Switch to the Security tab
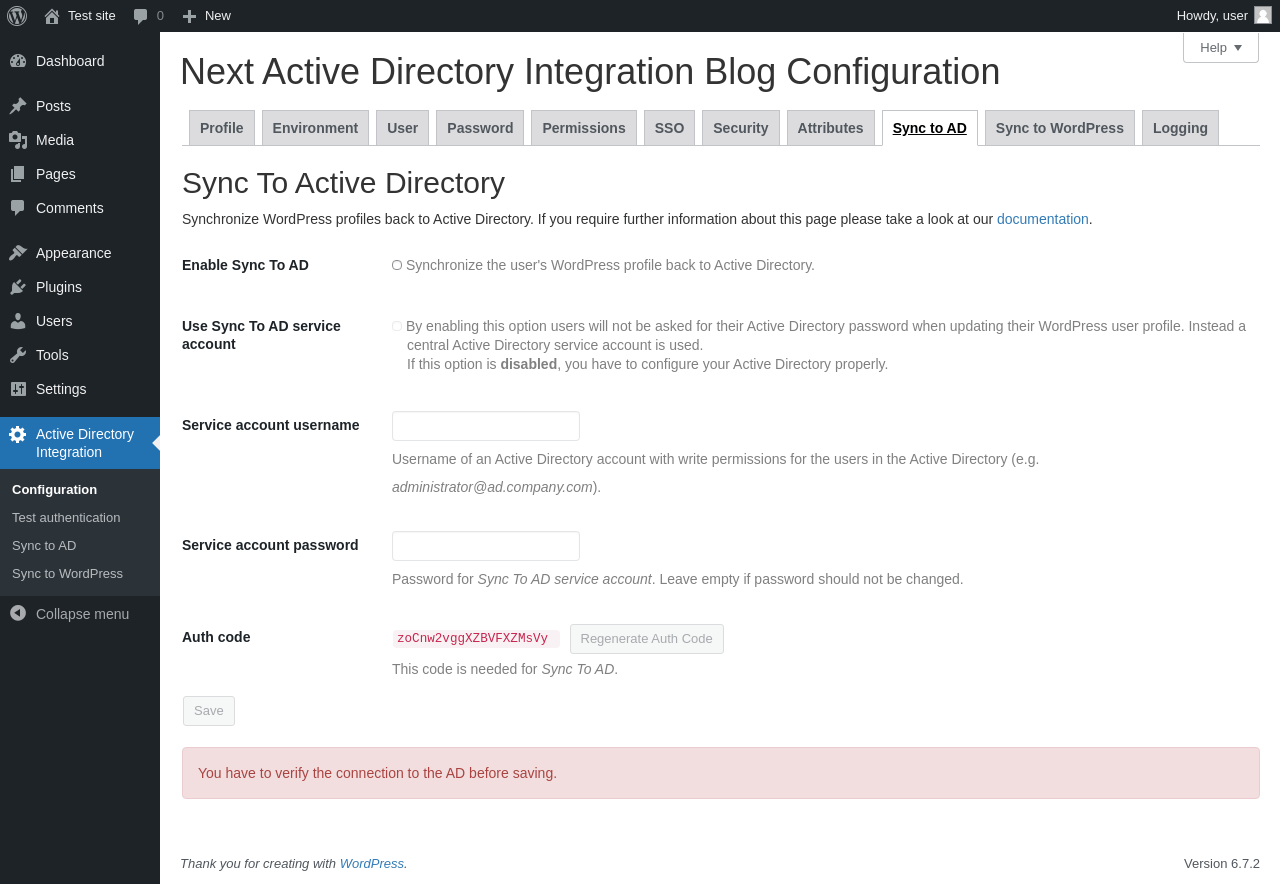This screenshot has width=1280, height=884. (x=740, y=128)
